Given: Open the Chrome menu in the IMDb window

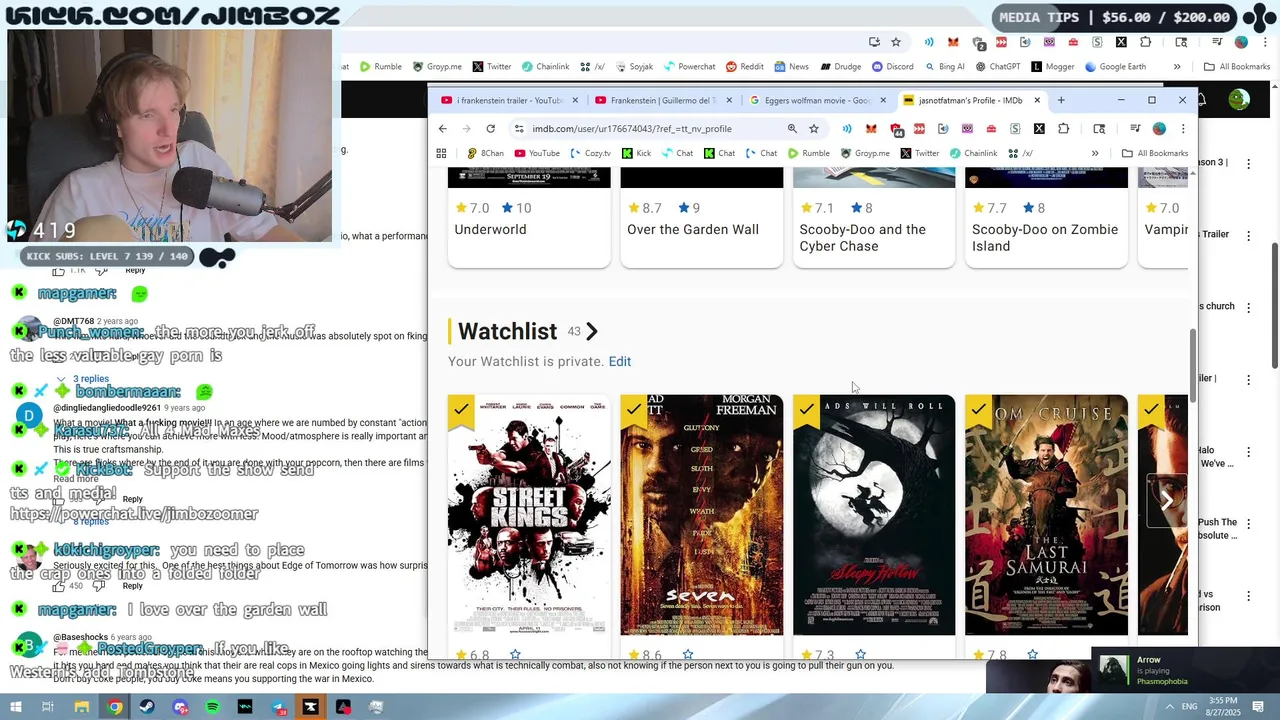Looking at the screenshot, I should pos(1183,128).
